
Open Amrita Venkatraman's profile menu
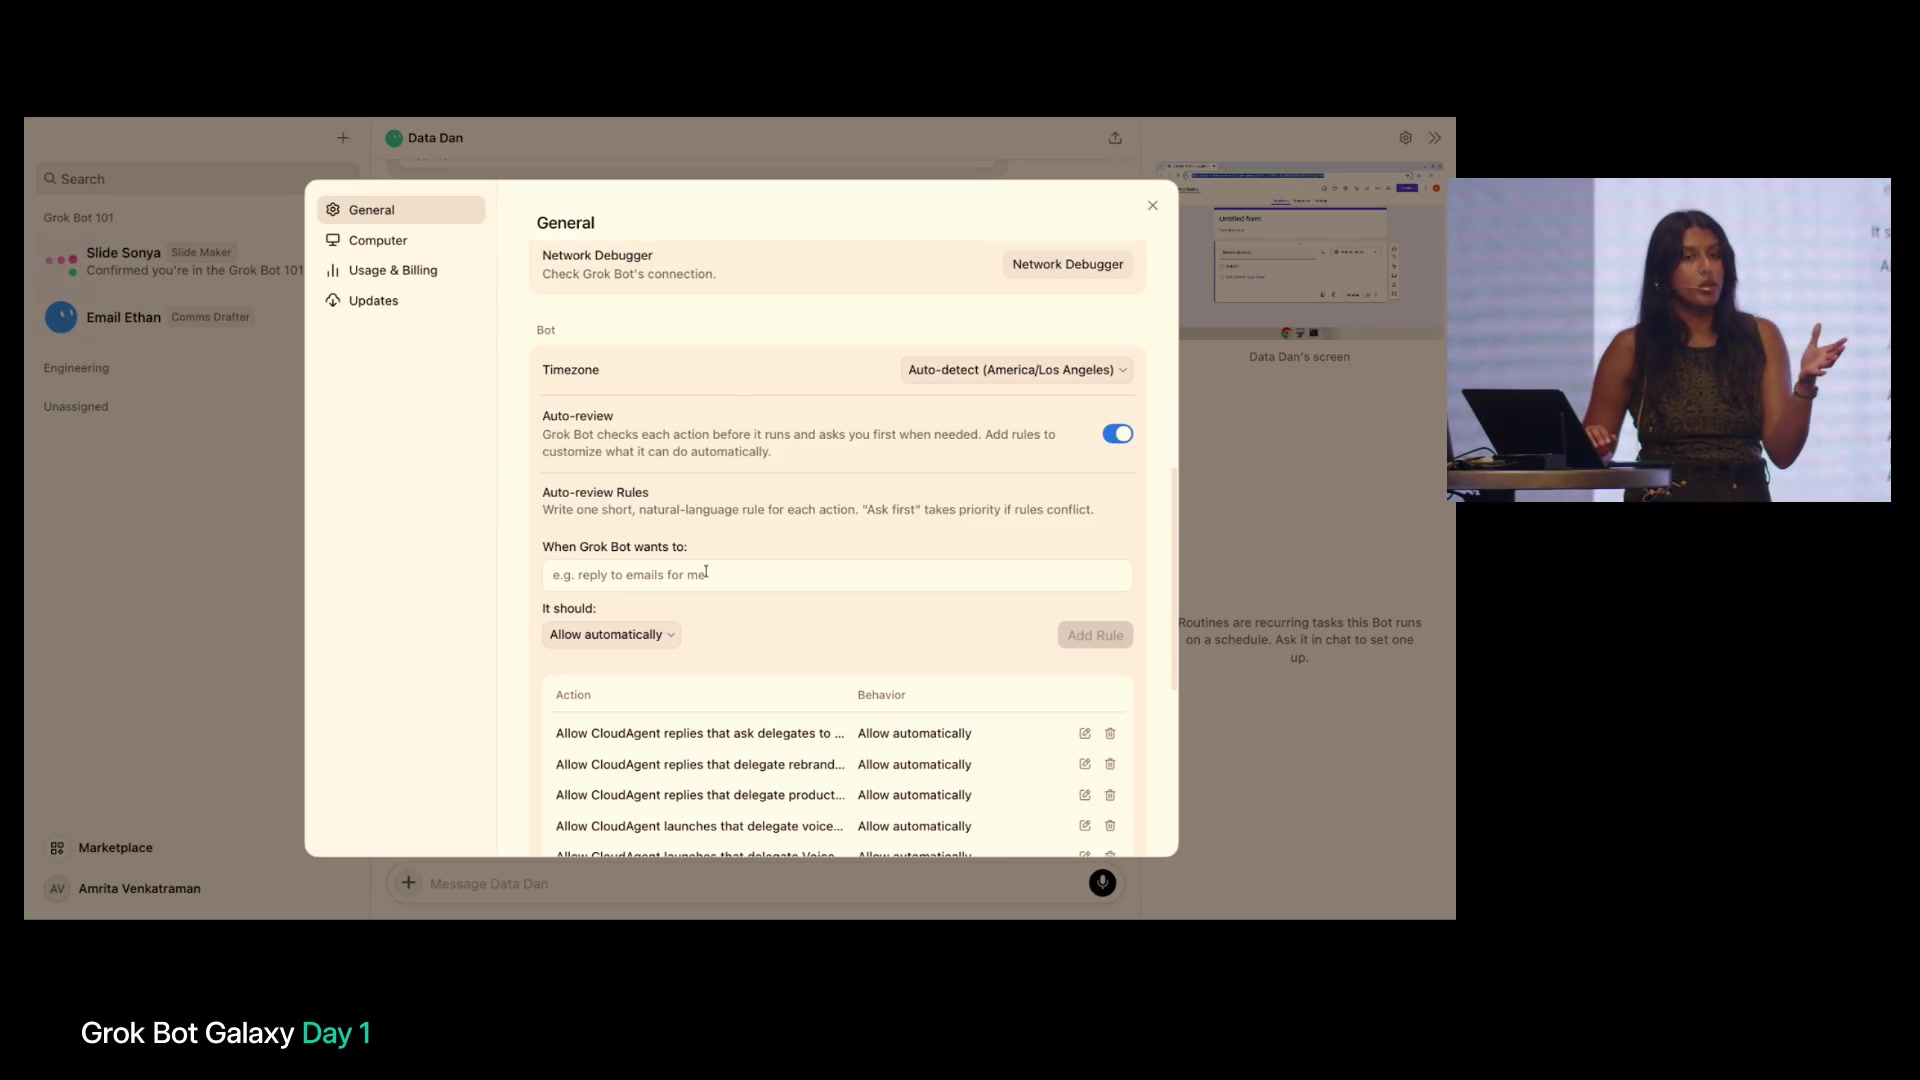(x=124, y=889)
